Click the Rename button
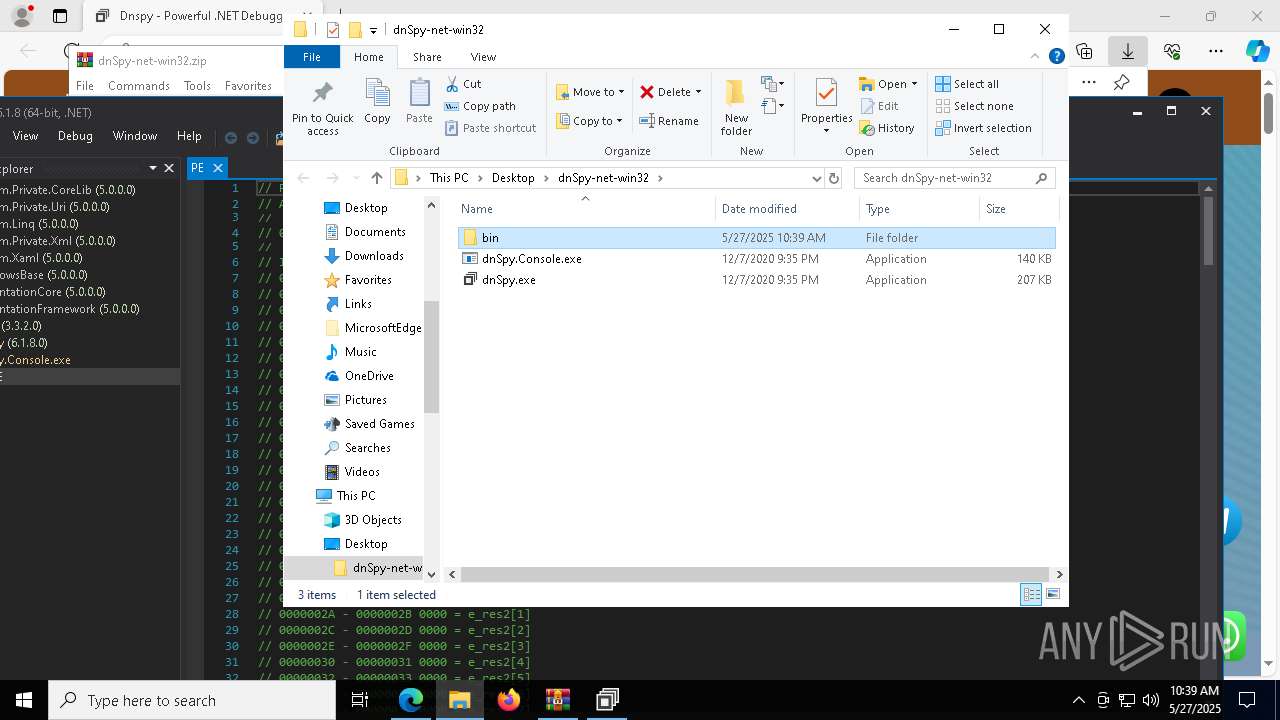 click(669, 121)
